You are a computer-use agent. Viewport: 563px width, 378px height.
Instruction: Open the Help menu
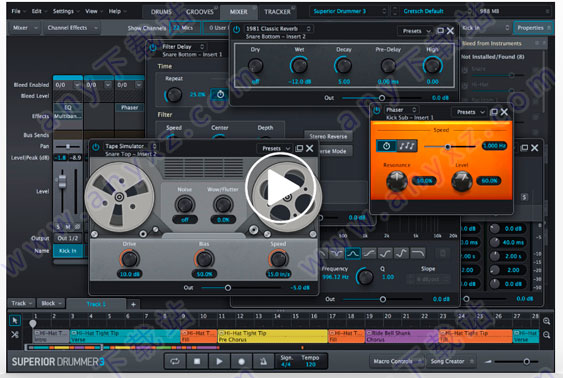118,11
